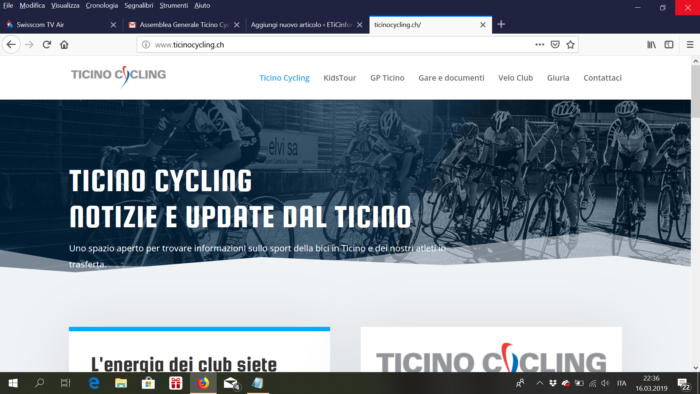Viewport: 700px width, 394px height.
Task: Open the People icon in system tray
Action: [520, 383]
